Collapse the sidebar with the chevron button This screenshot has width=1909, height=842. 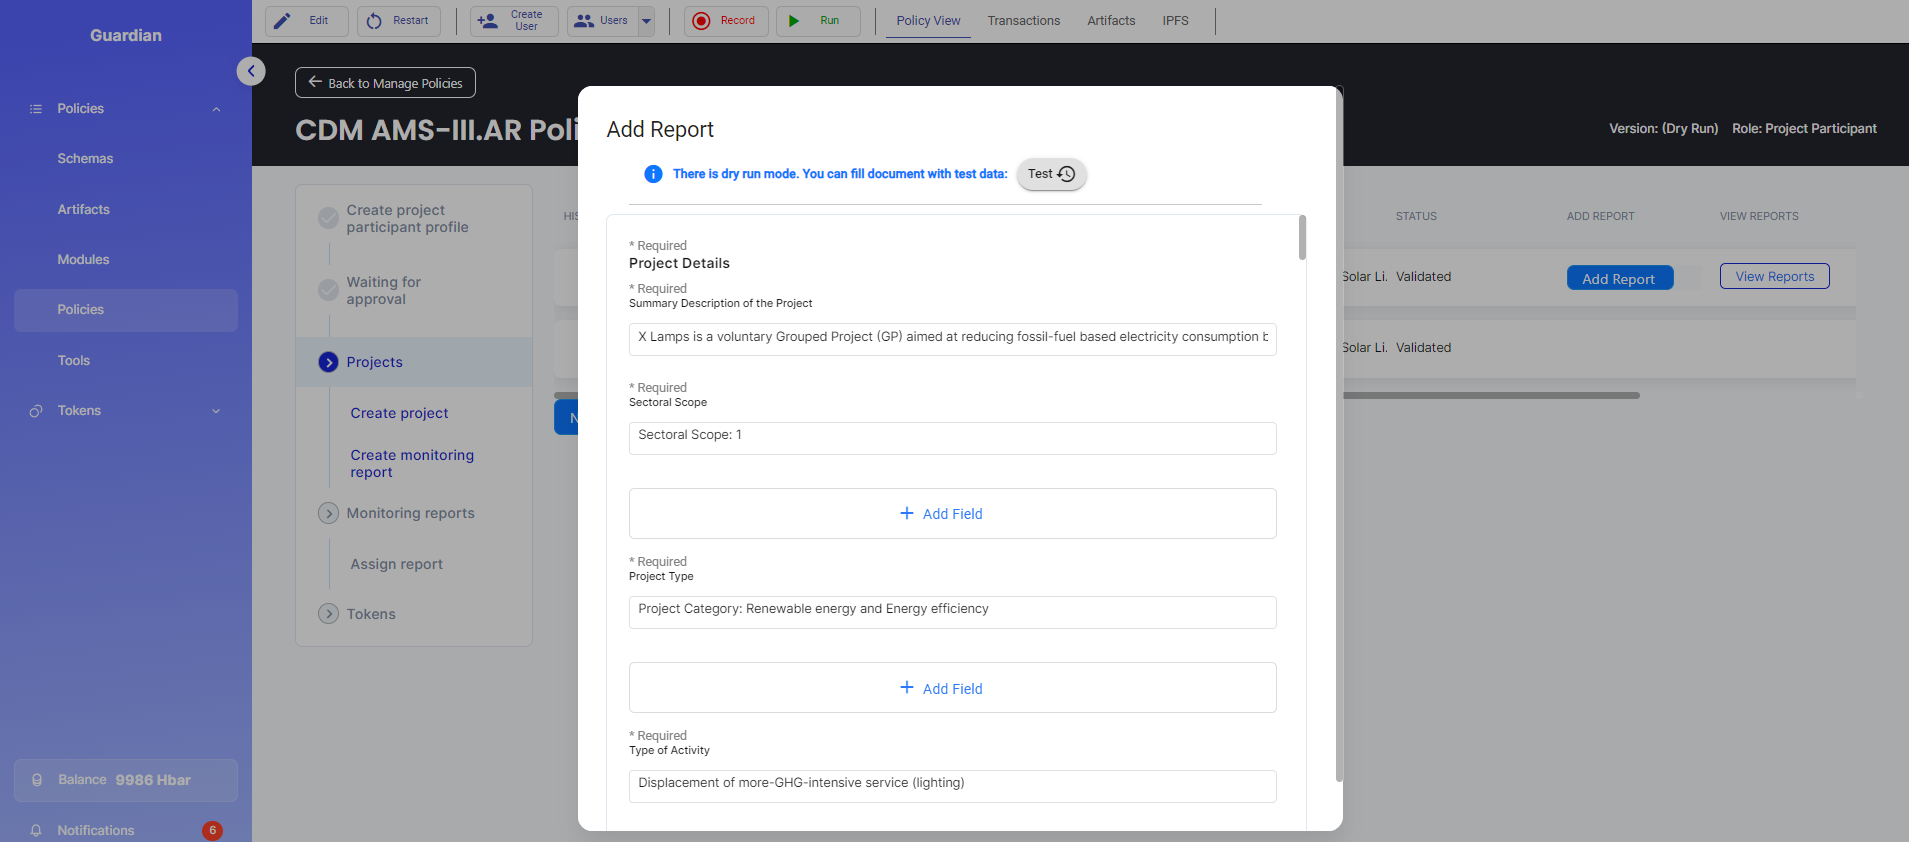tap(251, 71)
